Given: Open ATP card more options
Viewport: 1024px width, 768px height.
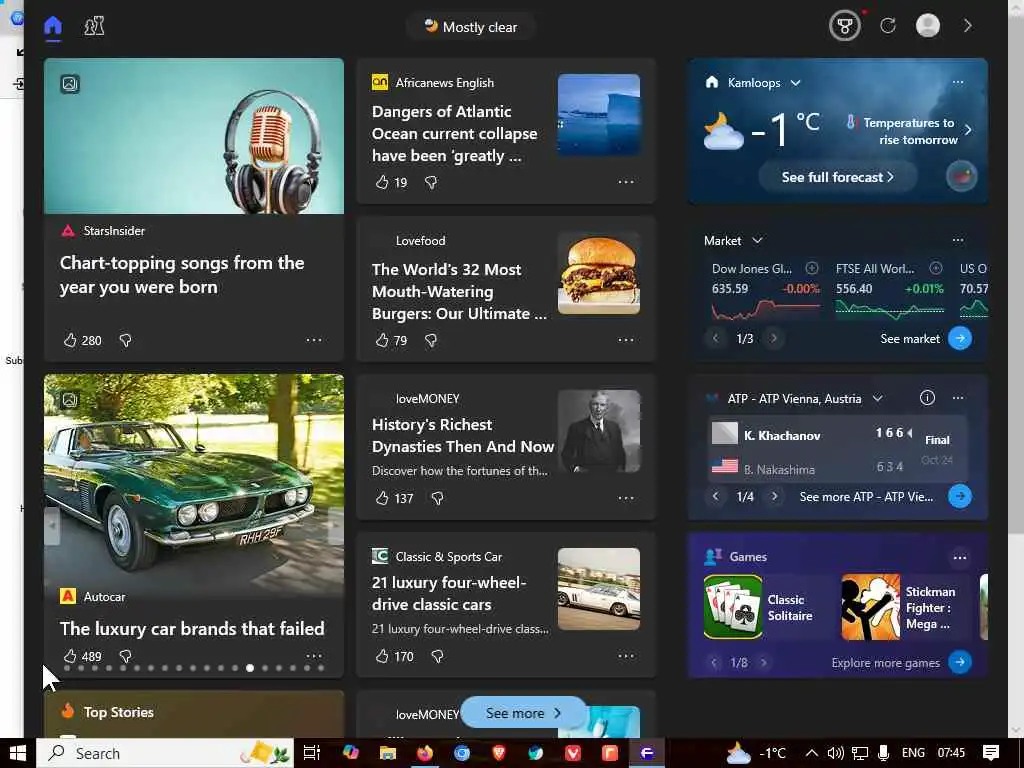Looking at the screenshot, I should tap(958, 398).
